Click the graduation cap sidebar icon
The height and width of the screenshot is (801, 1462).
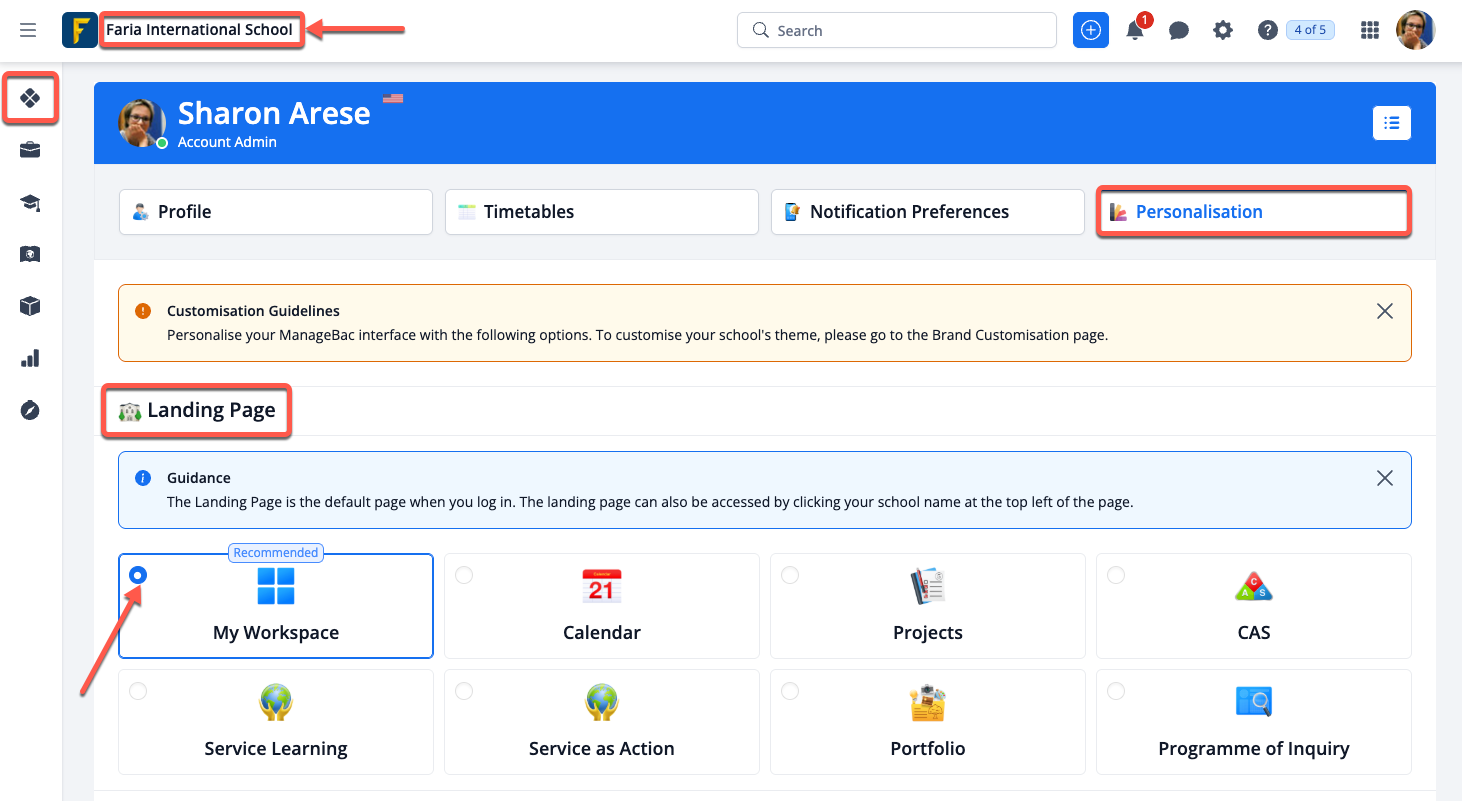(30, 203)
